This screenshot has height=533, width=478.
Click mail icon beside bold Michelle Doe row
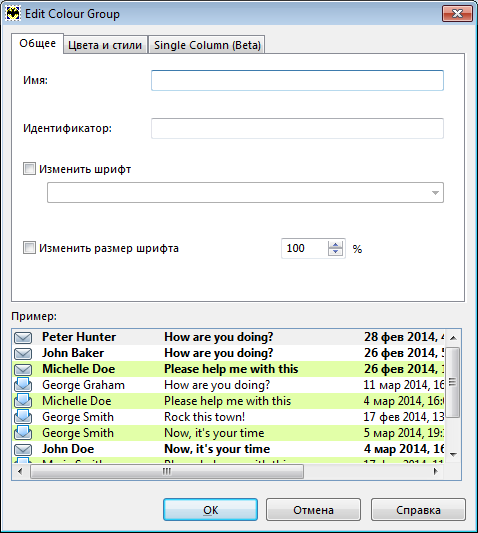[23, 369]
